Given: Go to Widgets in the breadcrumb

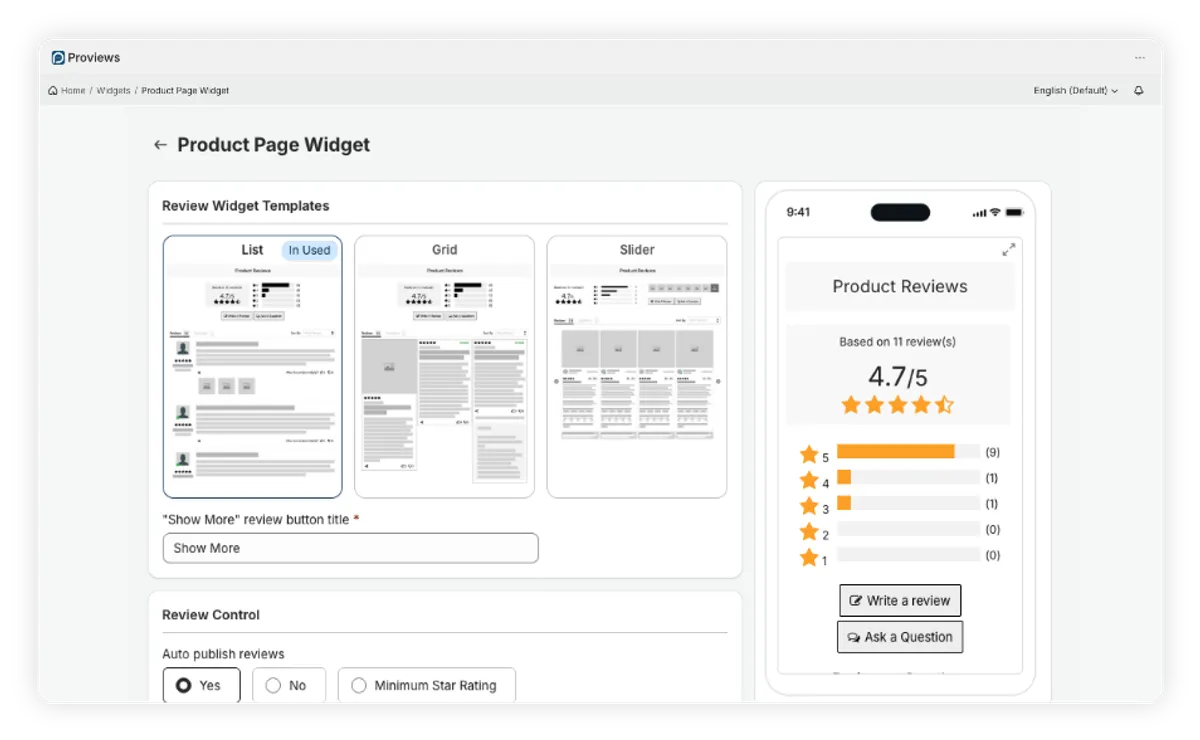Looking at the screenshot, I should [113, 91].
